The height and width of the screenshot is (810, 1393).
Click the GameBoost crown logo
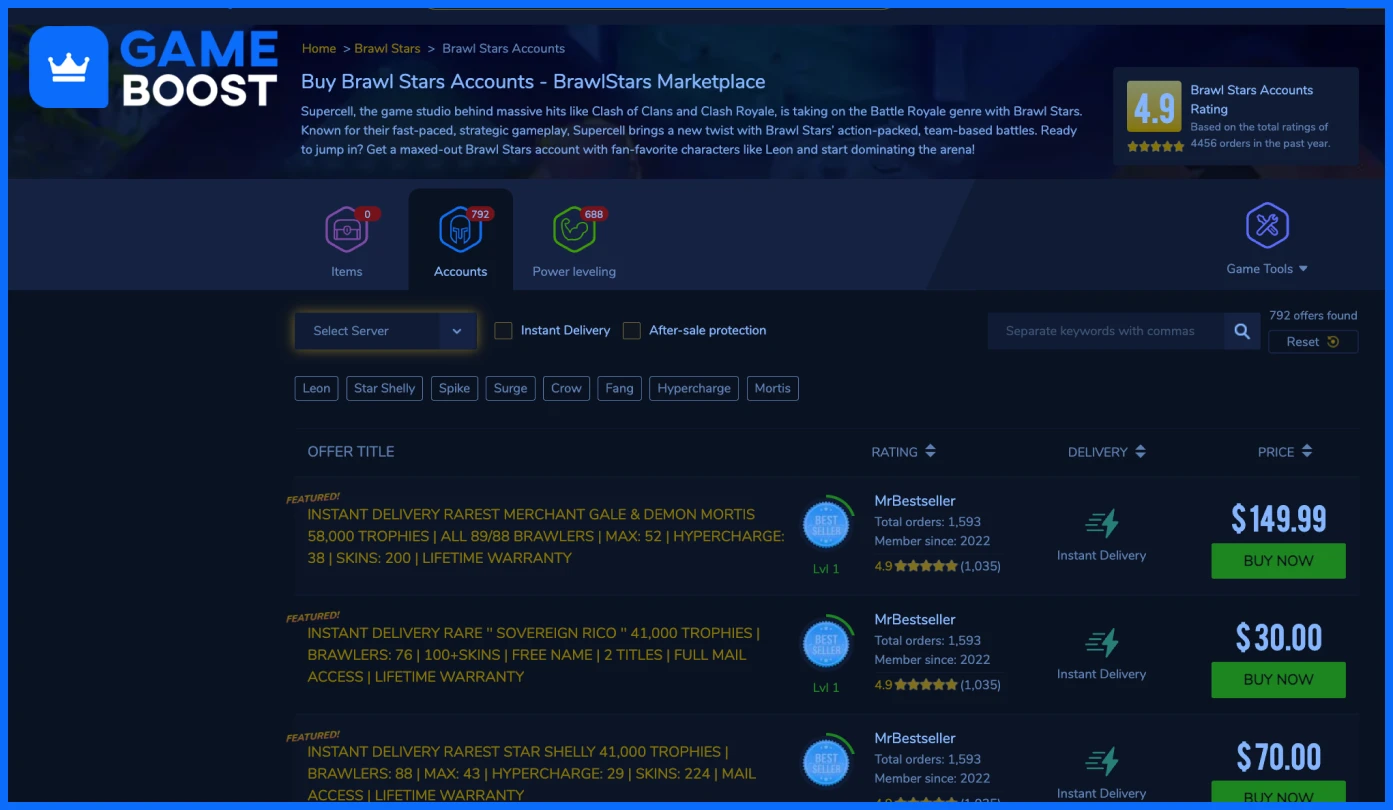pyautogui.click(x=68, y=67)
